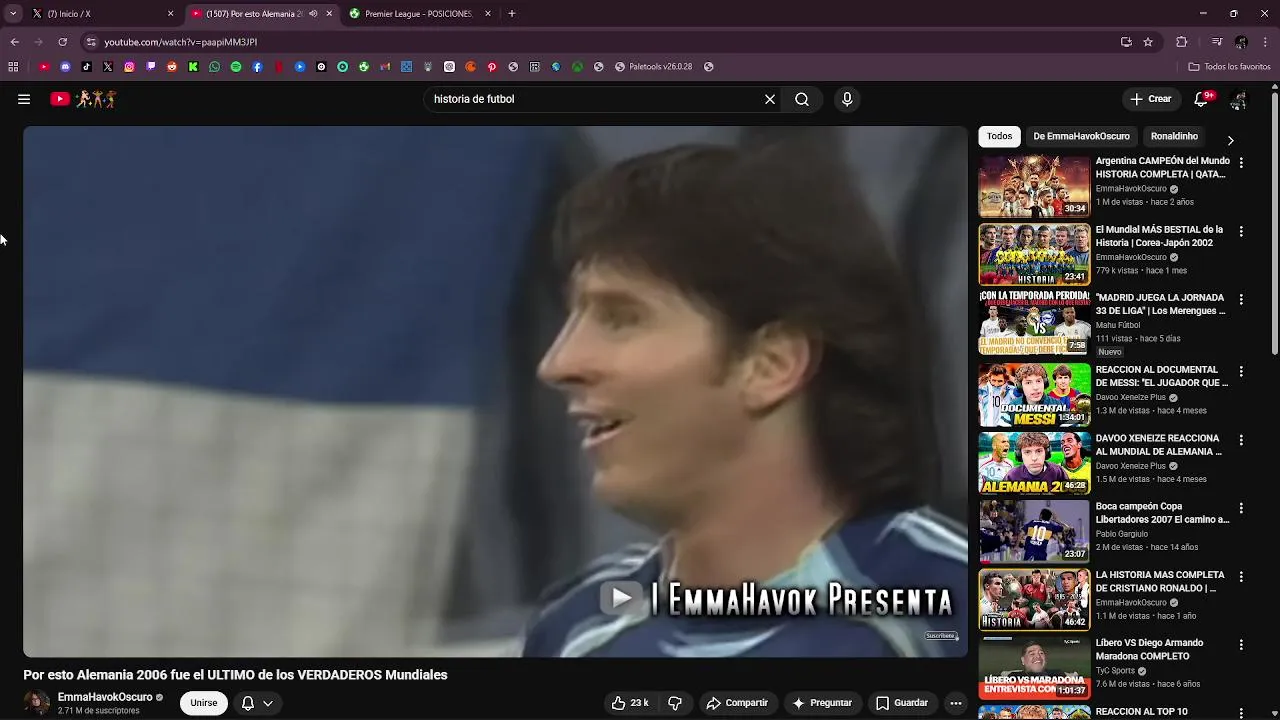
Task: Open the apps grid bookmark icon
Action: point(13,67)
